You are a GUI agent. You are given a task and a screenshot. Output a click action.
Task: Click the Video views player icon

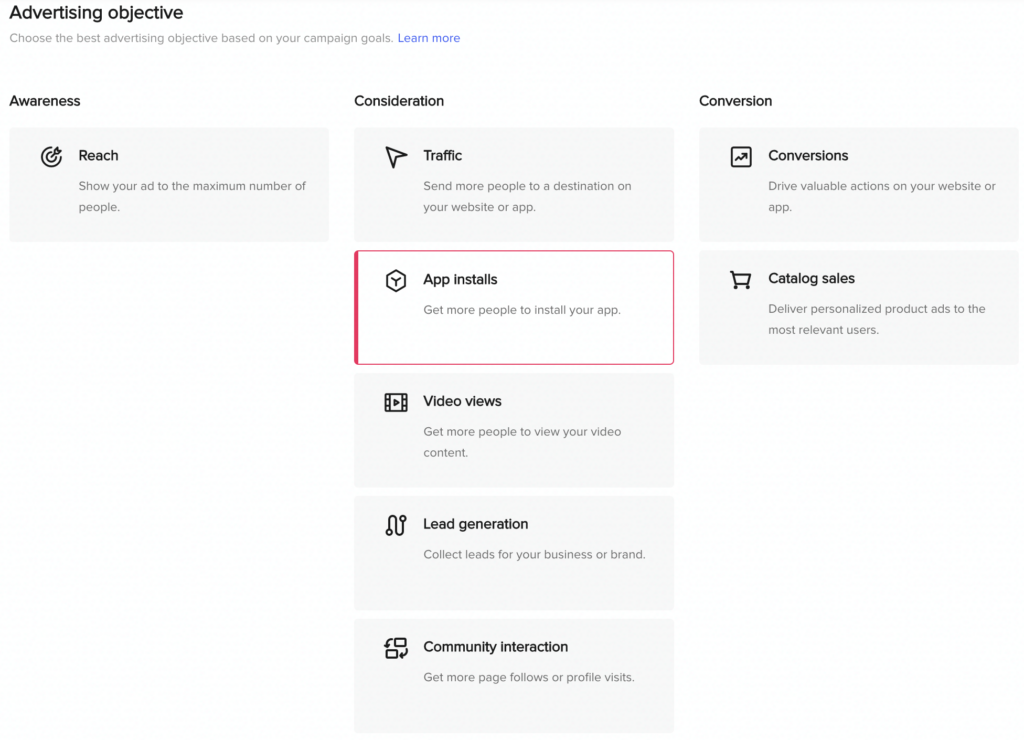coord(394,401)
